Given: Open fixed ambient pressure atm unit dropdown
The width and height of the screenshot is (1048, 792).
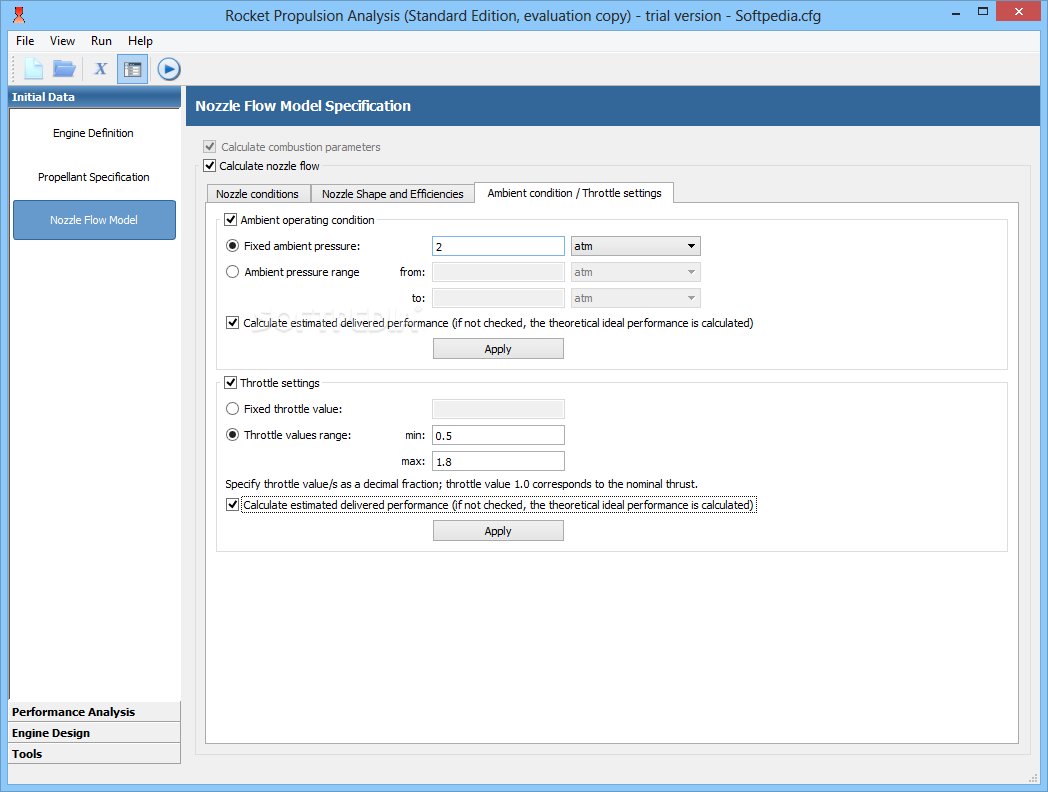Looking at the screenshot, I should 636,246.
